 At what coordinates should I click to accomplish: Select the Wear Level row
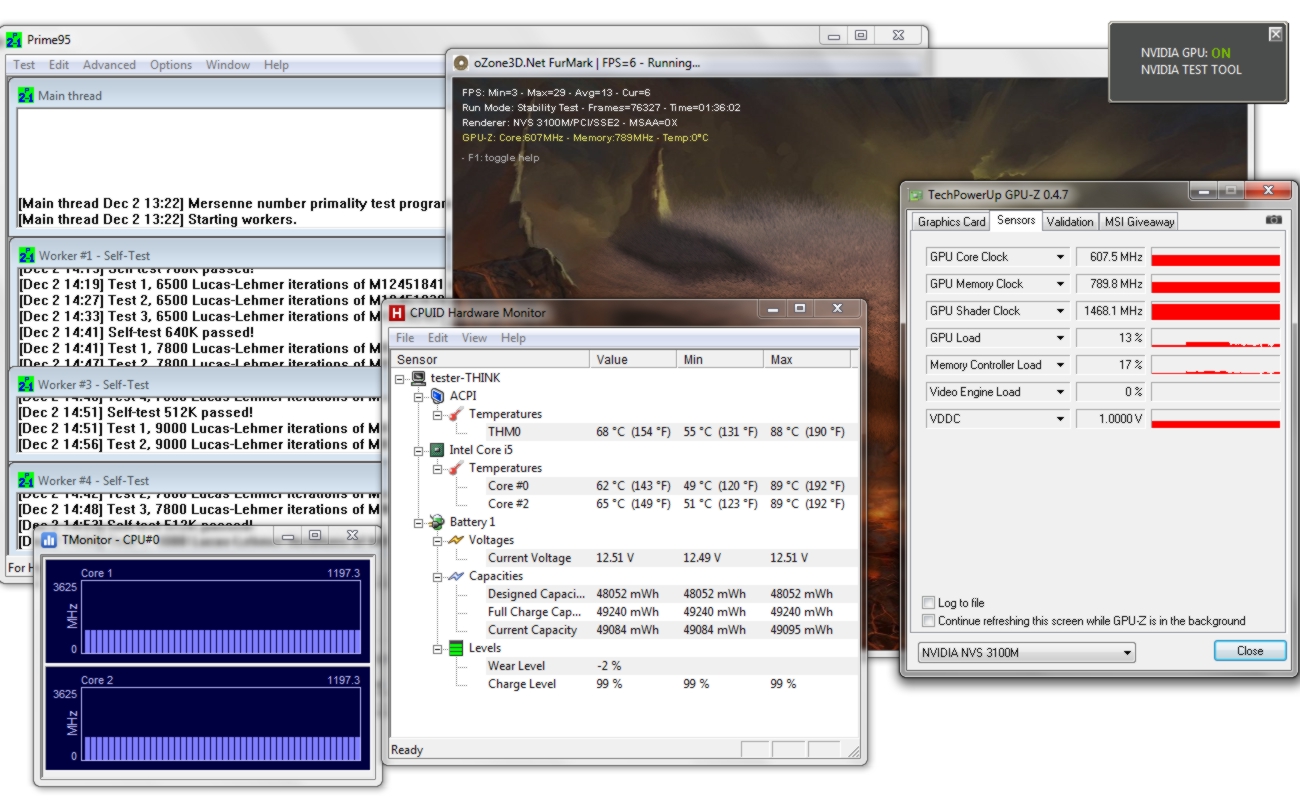click(624, 666)
